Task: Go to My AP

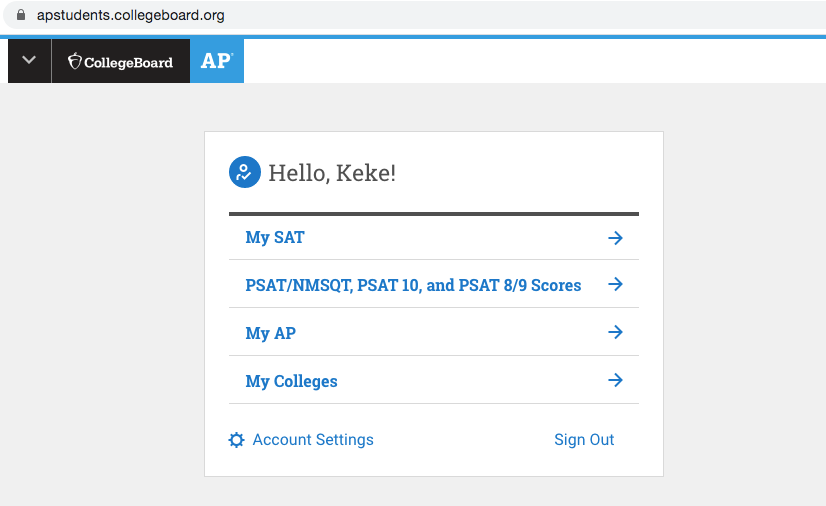Action: pos(271,333)
